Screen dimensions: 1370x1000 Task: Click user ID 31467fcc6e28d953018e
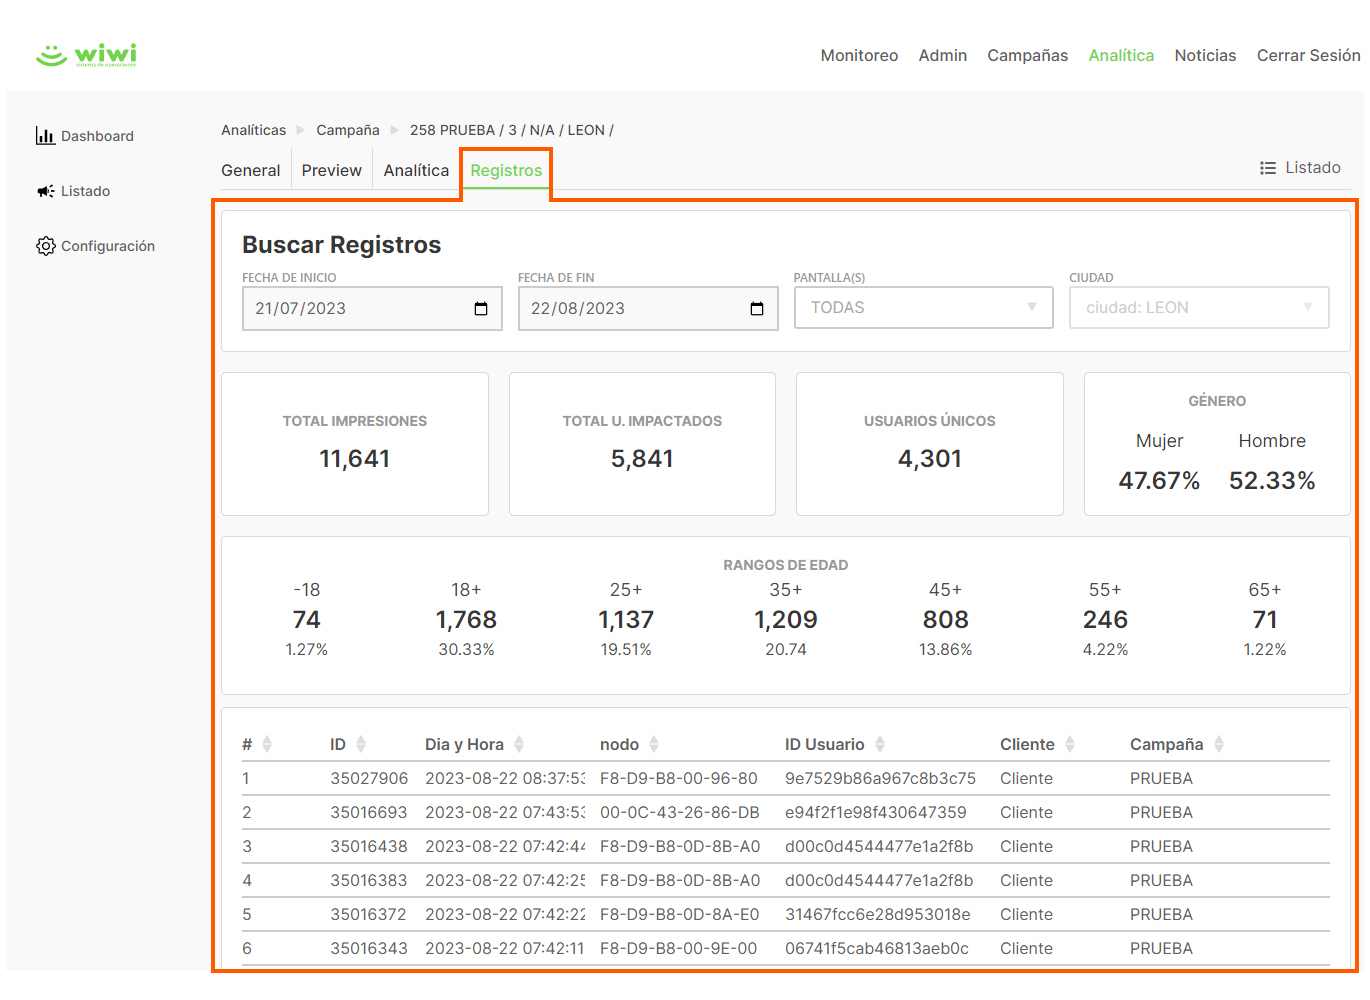click(x=878, y=914)
